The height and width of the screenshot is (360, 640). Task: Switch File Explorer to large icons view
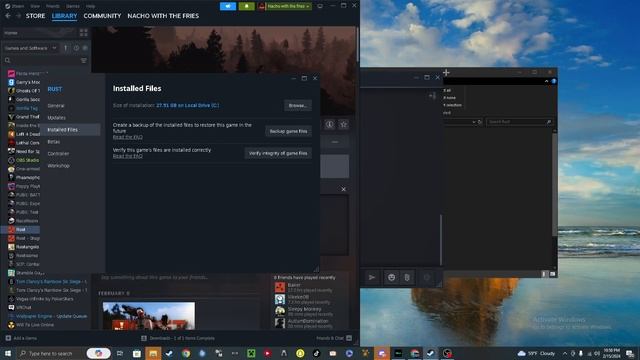(x=552, y=274)
